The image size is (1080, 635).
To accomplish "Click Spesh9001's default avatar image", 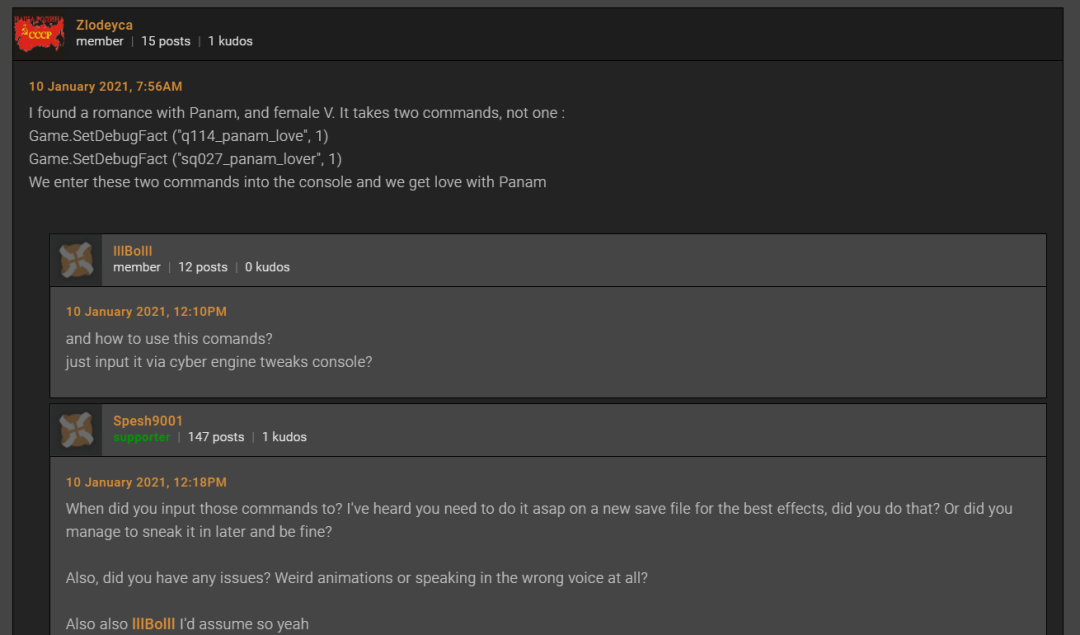I will 77,429.
